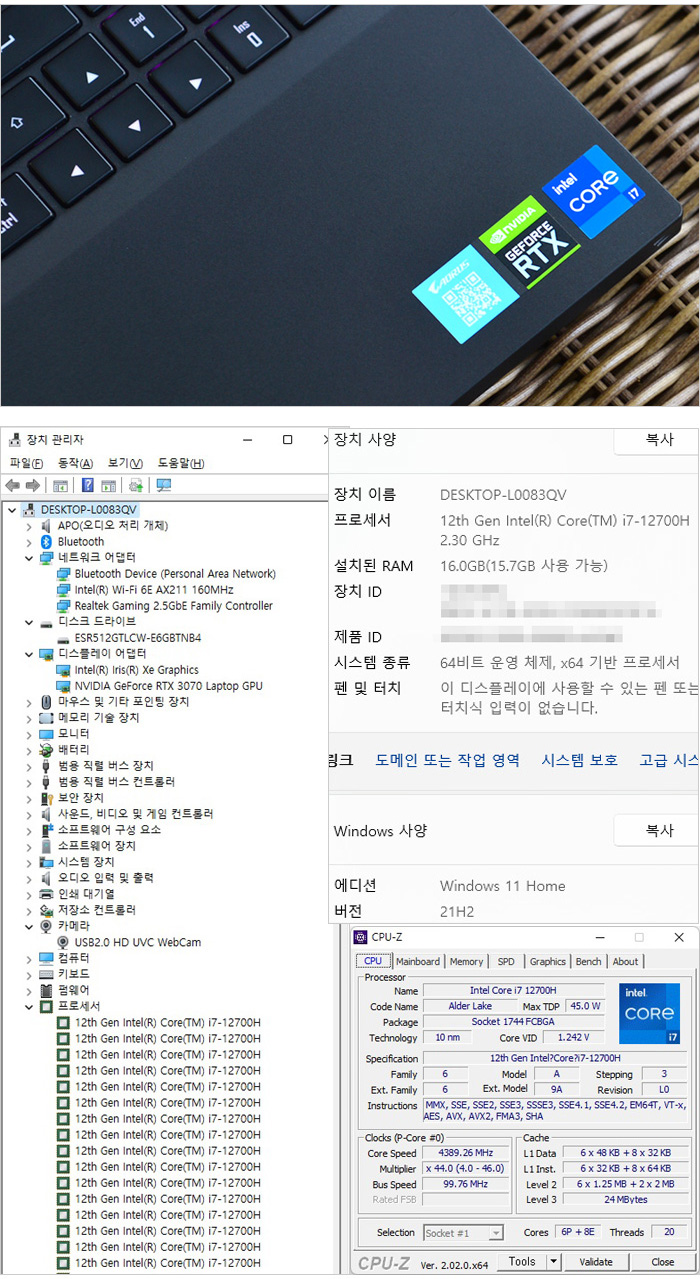Click the 오디오 입력 및 출력 icon
Screen dimensions: 700x1279
[46, 877]
